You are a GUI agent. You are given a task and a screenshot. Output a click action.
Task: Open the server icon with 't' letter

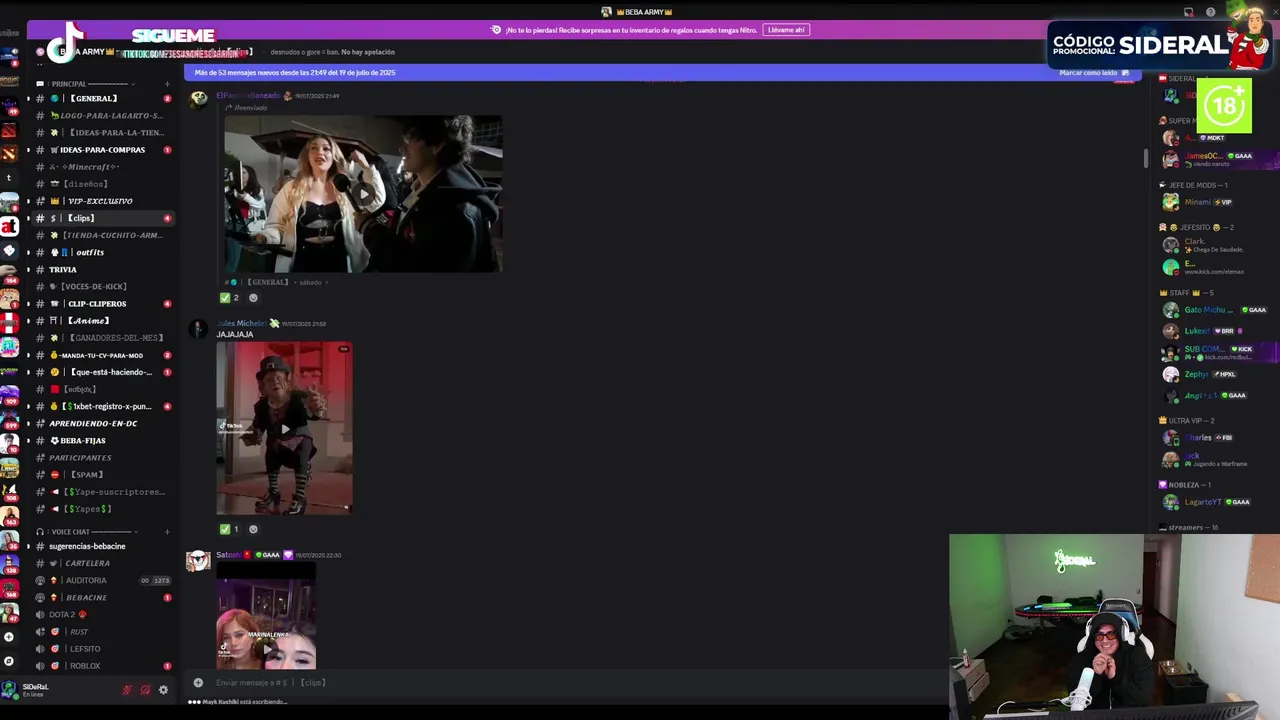point(9,177)
